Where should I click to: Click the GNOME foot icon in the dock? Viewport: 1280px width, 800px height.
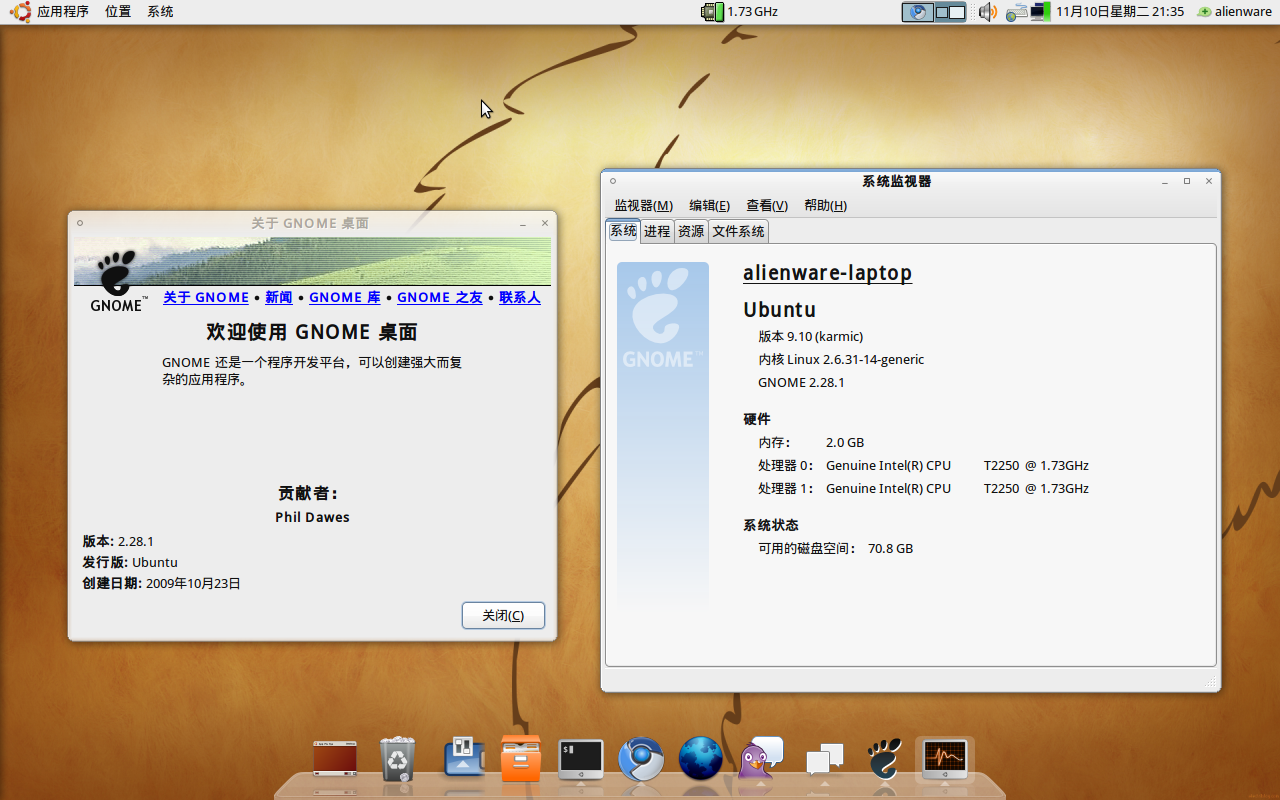tap(884, 759)
